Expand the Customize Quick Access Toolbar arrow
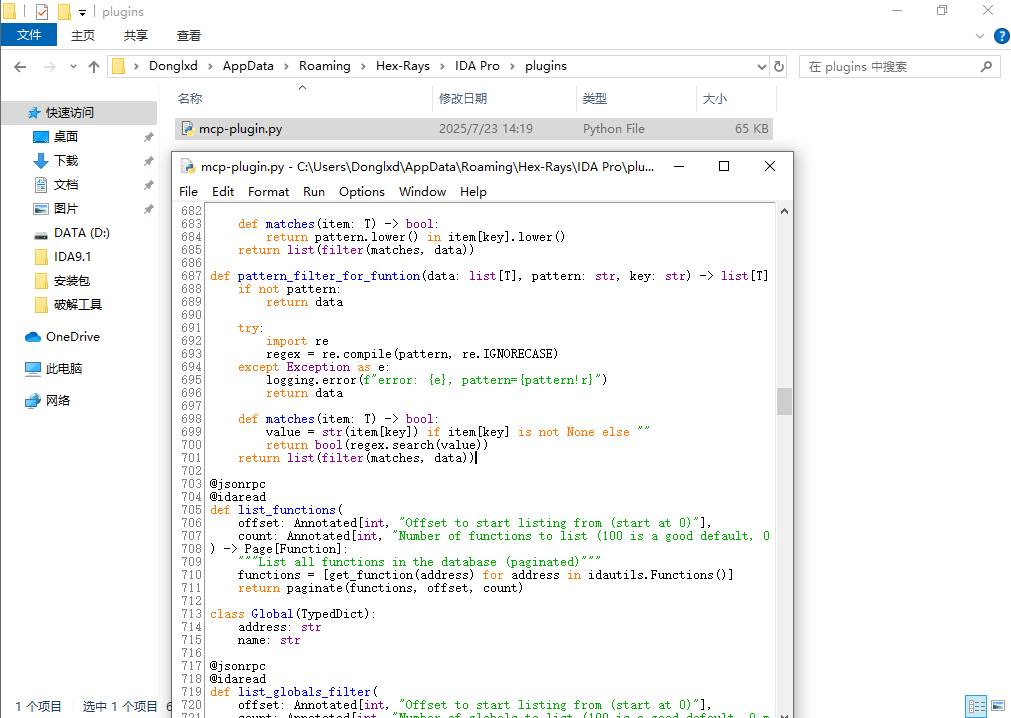Viewport: 1011px width, 718px height. click(82, 12)
